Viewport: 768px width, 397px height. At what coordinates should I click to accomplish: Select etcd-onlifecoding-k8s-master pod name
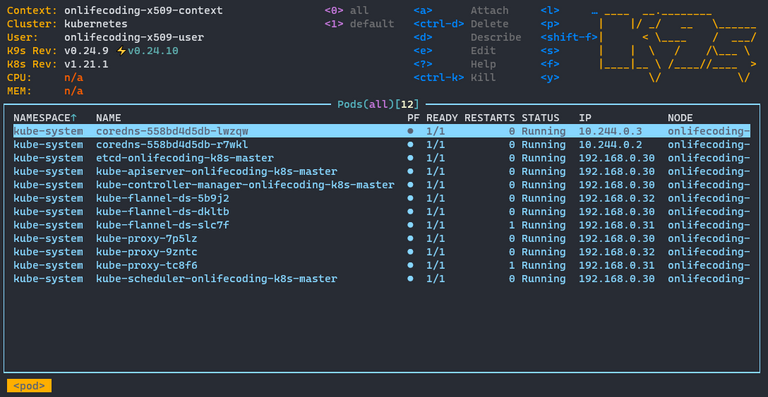tap(185, 158)
